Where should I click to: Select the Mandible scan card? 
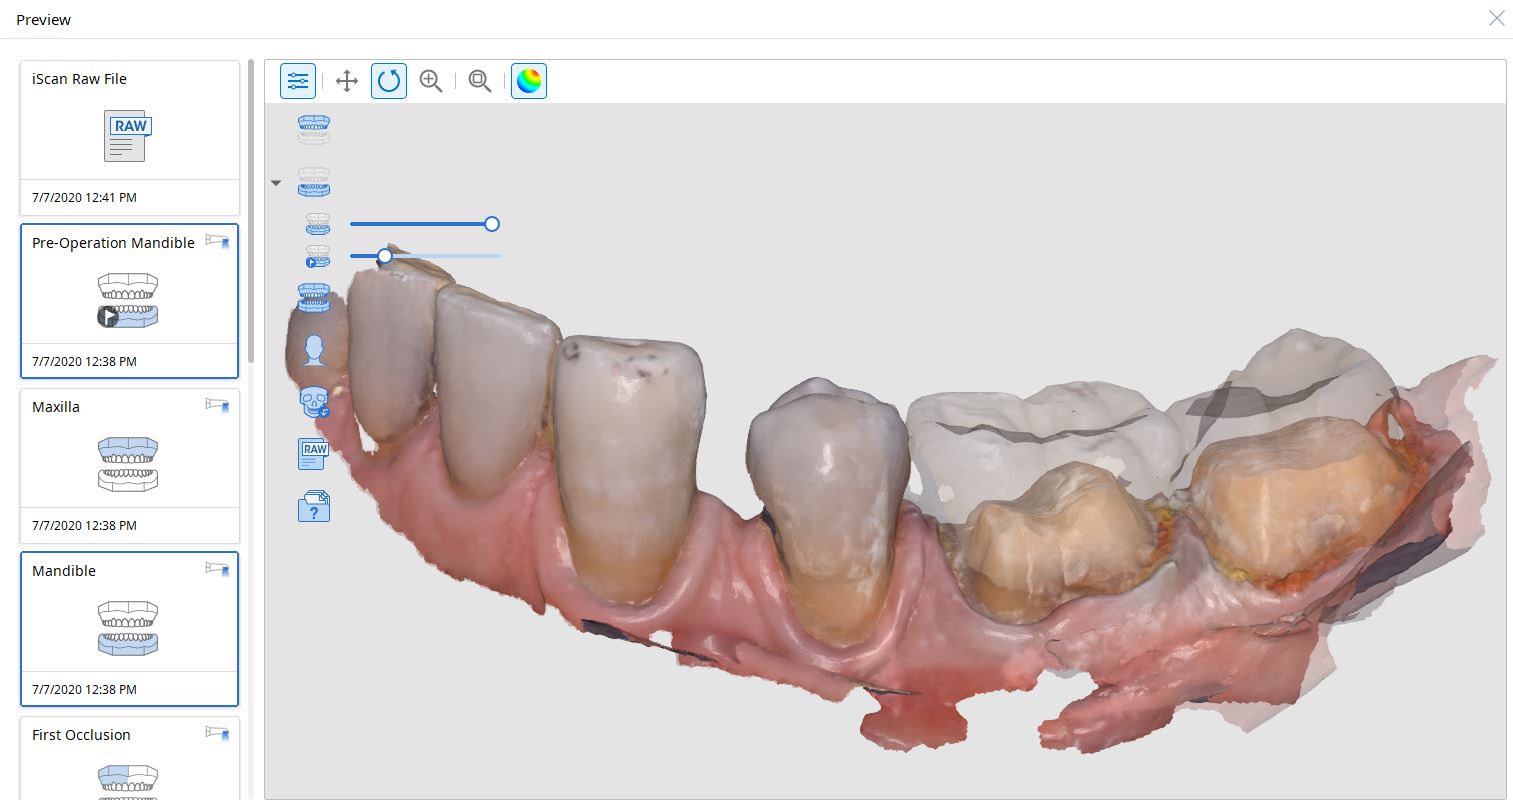pyautogui.click(x=130, y=629)
